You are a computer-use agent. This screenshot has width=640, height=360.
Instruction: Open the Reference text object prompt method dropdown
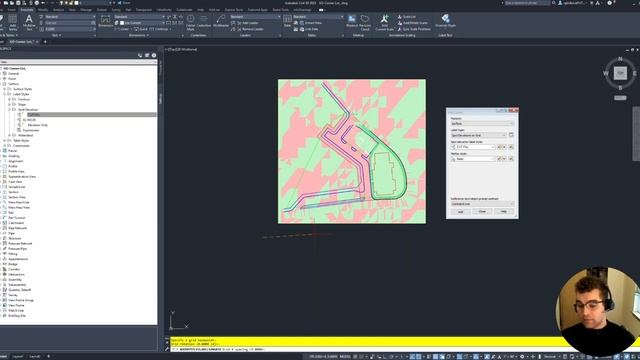pyautogui.click(x=482, y=204)
